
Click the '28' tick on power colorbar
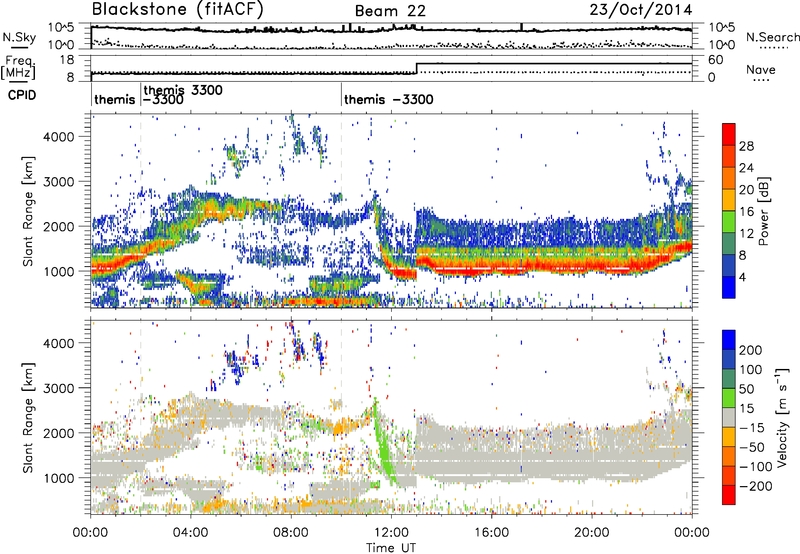[746, 146]
